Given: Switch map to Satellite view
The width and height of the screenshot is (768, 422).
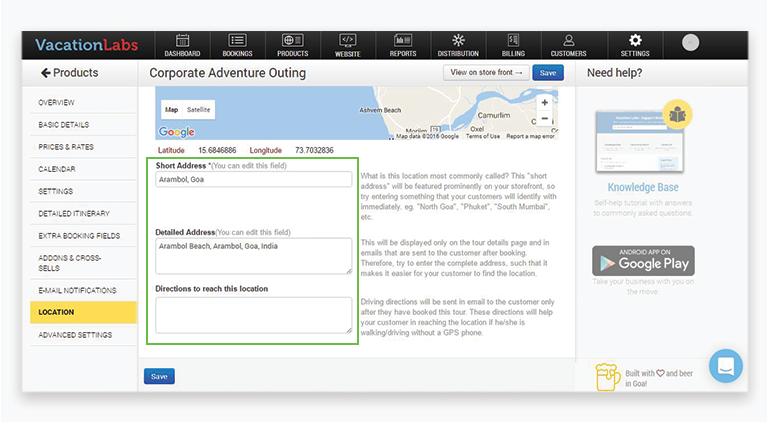Looking at the screenshot, I should [x=199, y=109].
